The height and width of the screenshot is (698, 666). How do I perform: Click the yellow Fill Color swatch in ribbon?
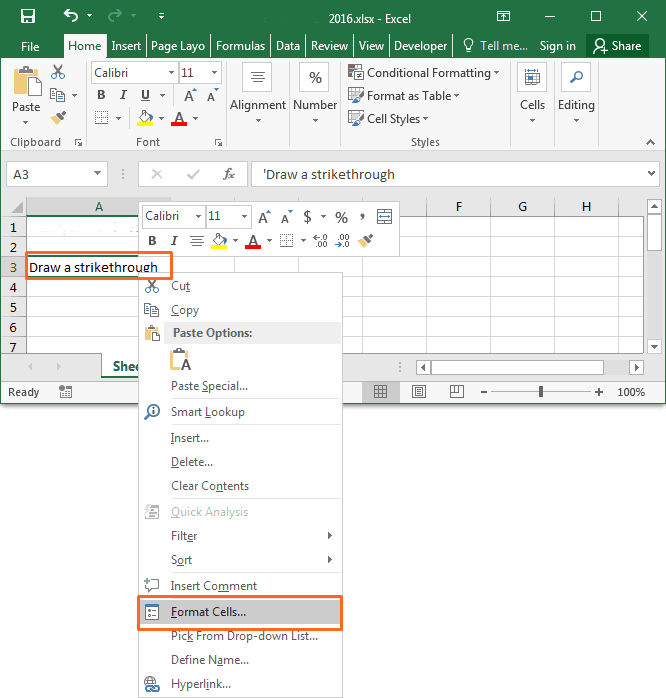click(x=146, y=119)
